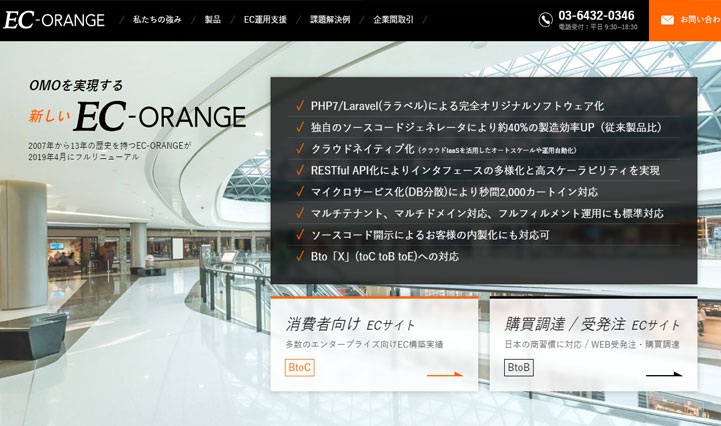The height and width of the screenshot is (426, 721).
Task: Click the black arrow on BtoB card
Action: point(664,374)
